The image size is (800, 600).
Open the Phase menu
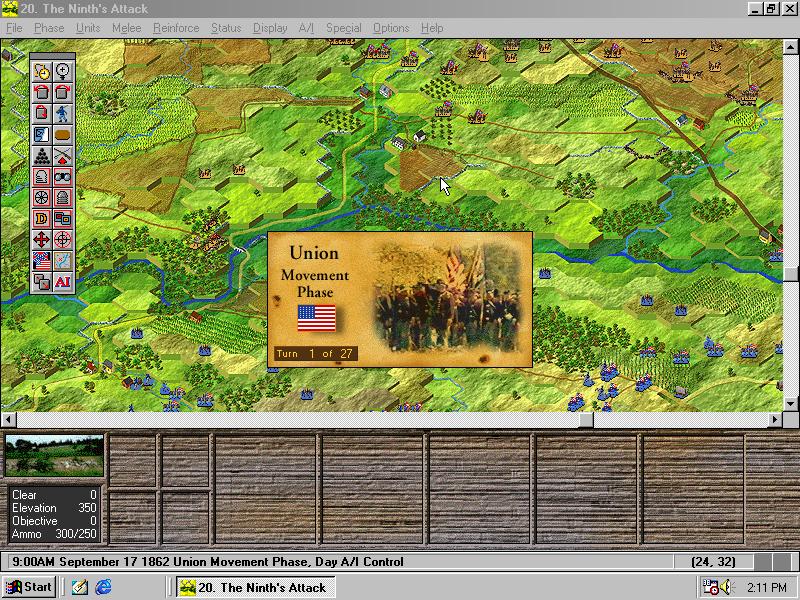pyautogui.click(x=49, y=28)
